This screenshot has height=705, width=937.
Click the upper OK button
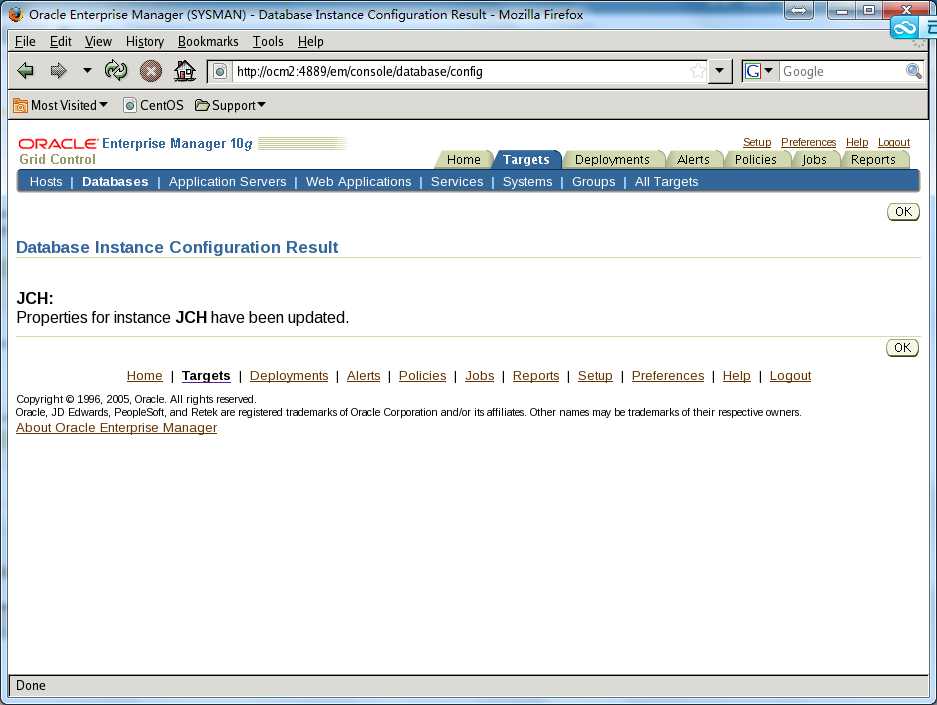pos(904,212)
